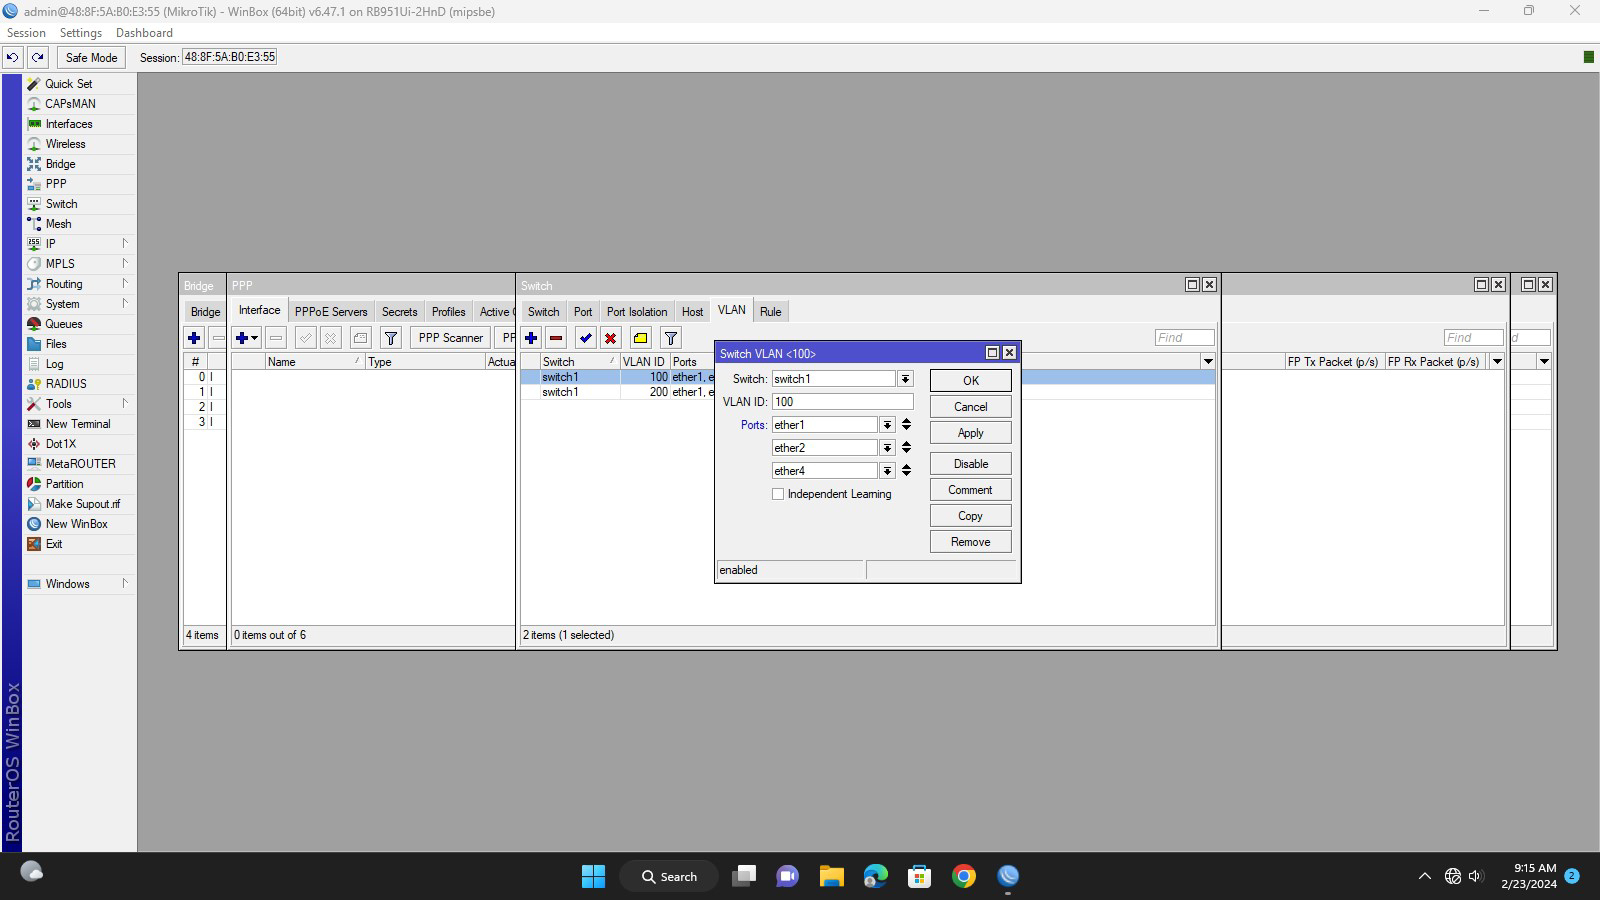Open Dot1X in the sidebar
This screenshot has height=900, width=1600.
60,444
